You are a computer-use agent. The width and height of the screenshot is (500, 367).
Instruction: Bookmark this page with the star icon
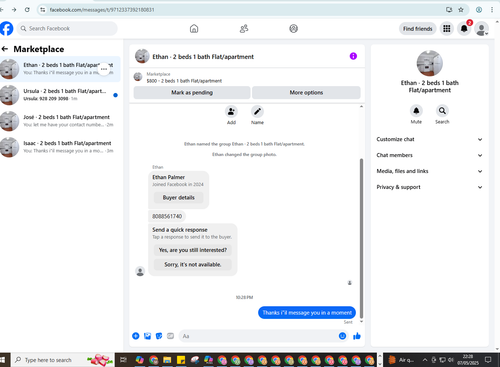click(x=461, y=10)
